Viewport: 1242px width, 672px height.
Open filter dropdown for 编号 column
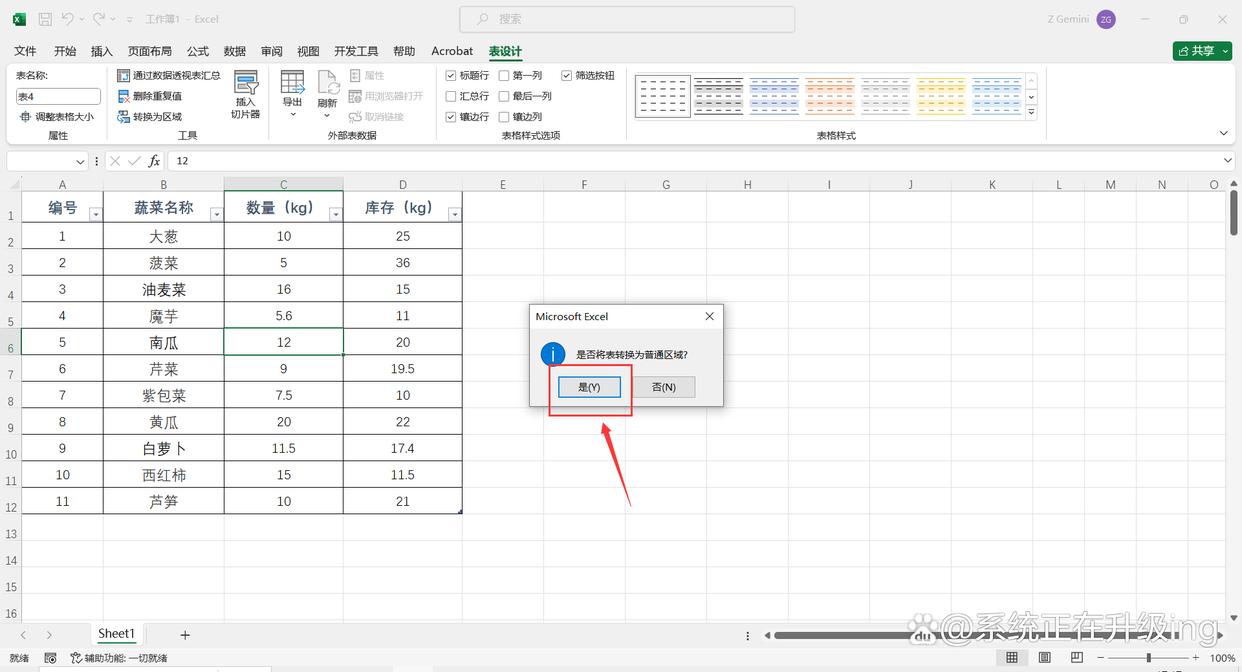click(96, 214)
